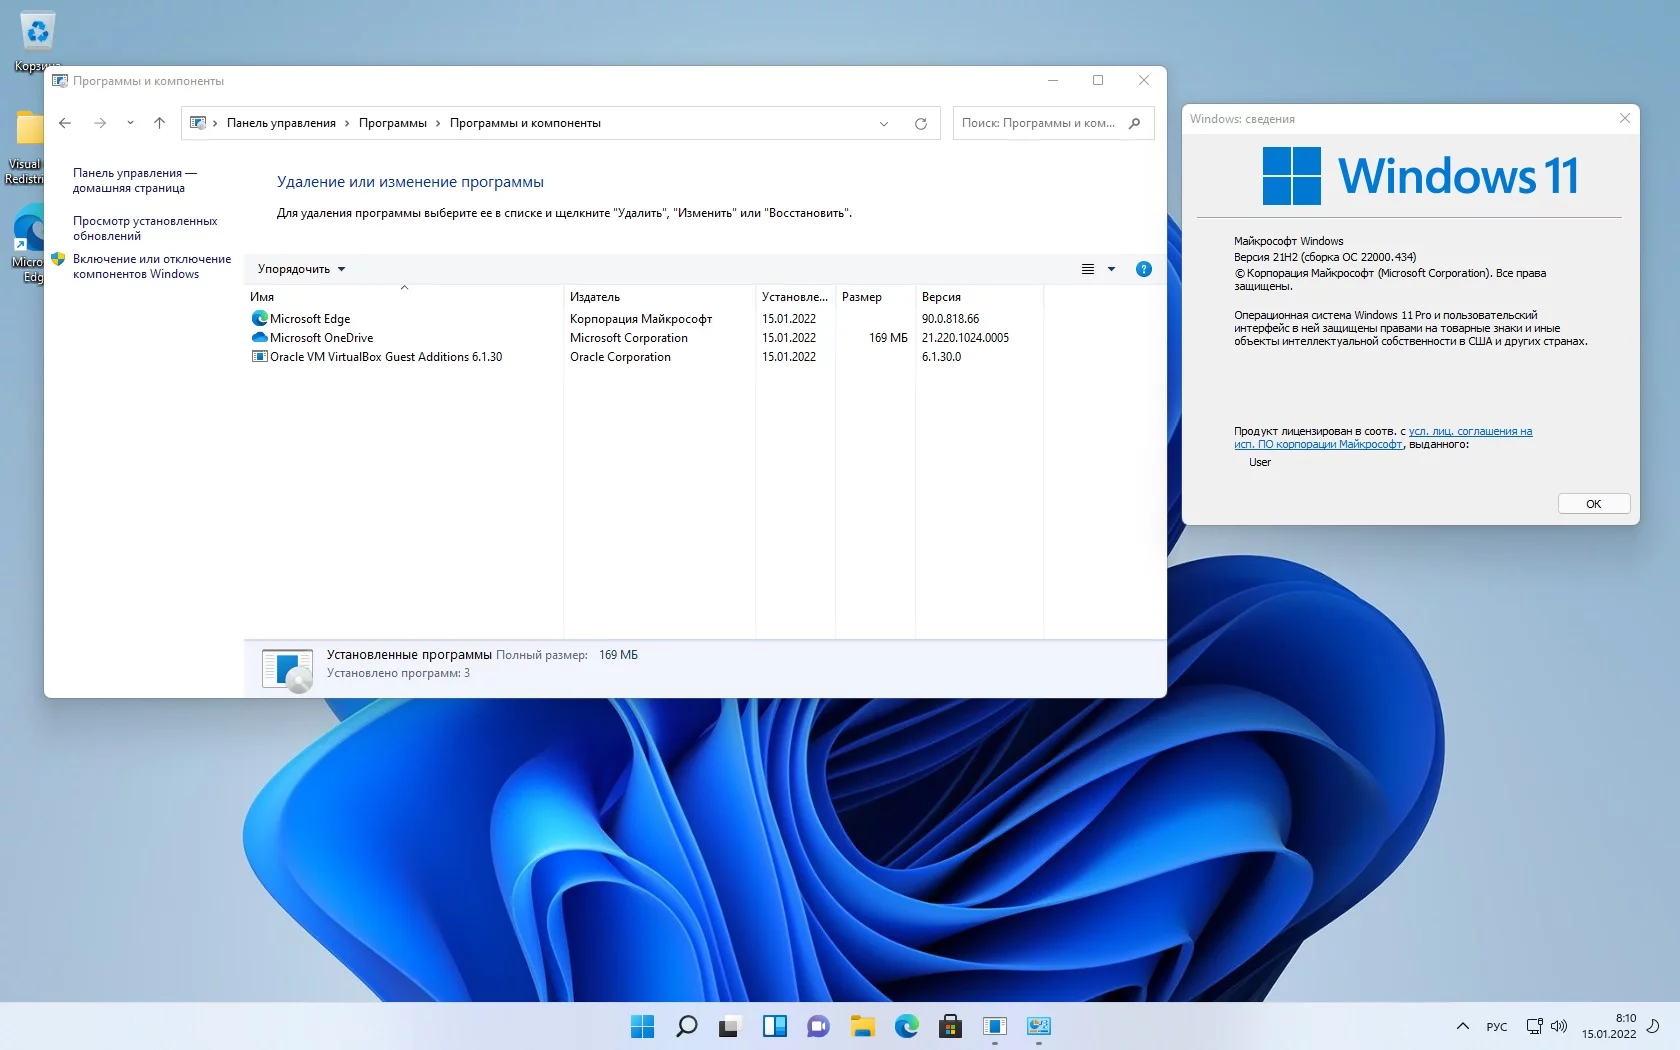The width and height of the screenshot is (1680, 1050).
Task: Open the Windows Start menu
Action: [642, 1026]
